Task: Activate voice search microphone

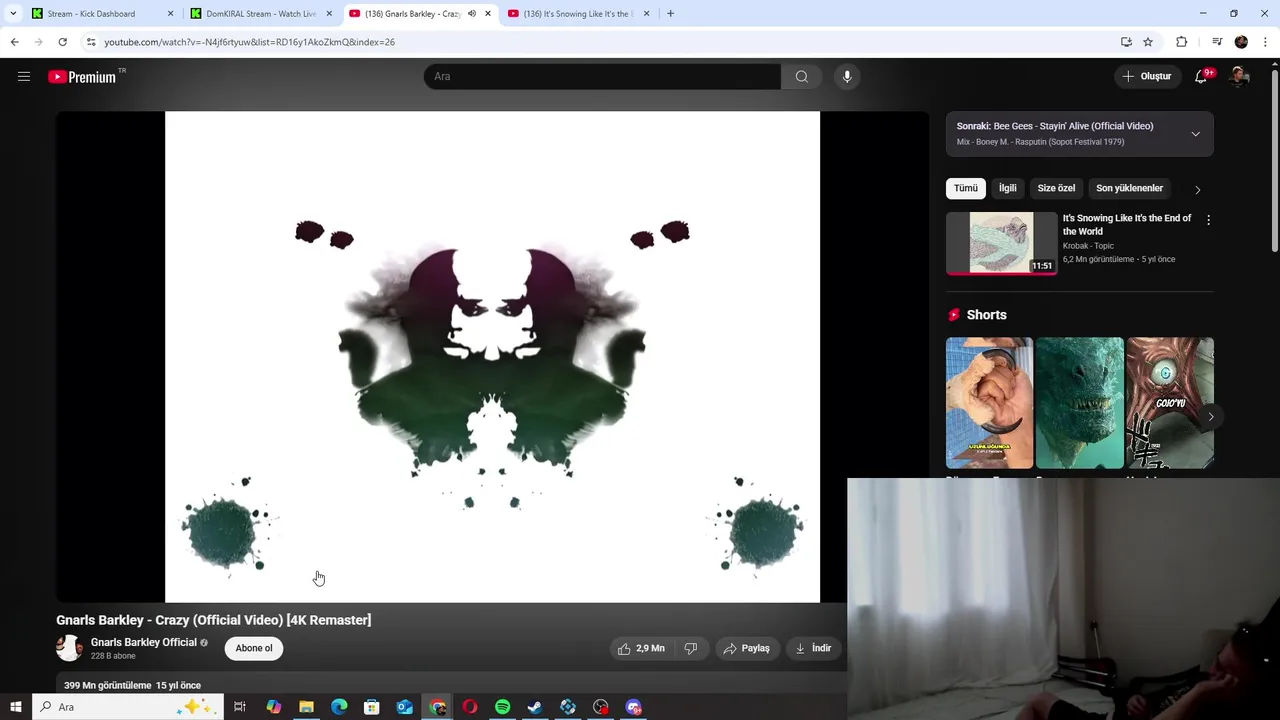Action: (x=846, y=77)
